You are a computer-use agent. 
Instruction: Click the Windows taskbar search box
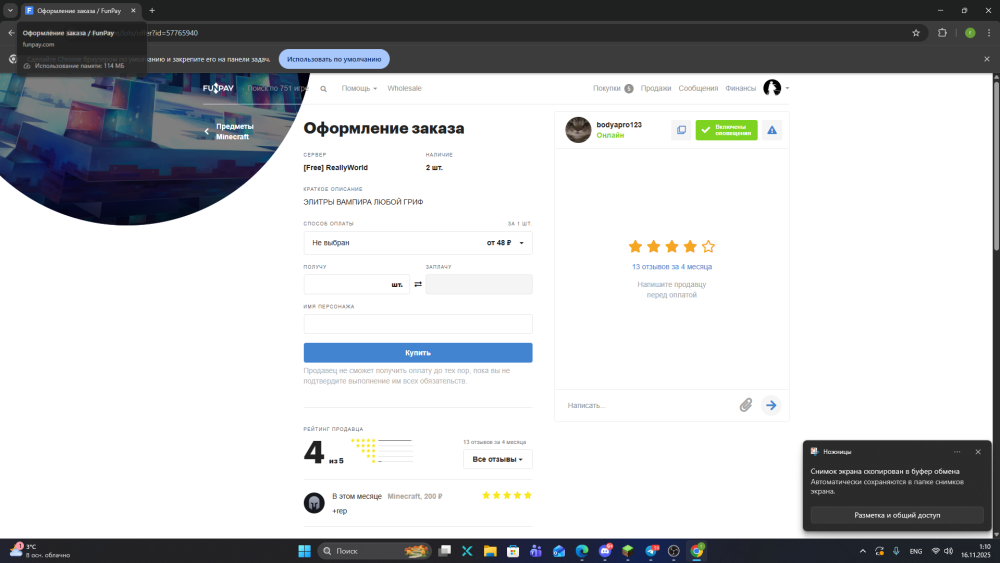pos(374,551)
